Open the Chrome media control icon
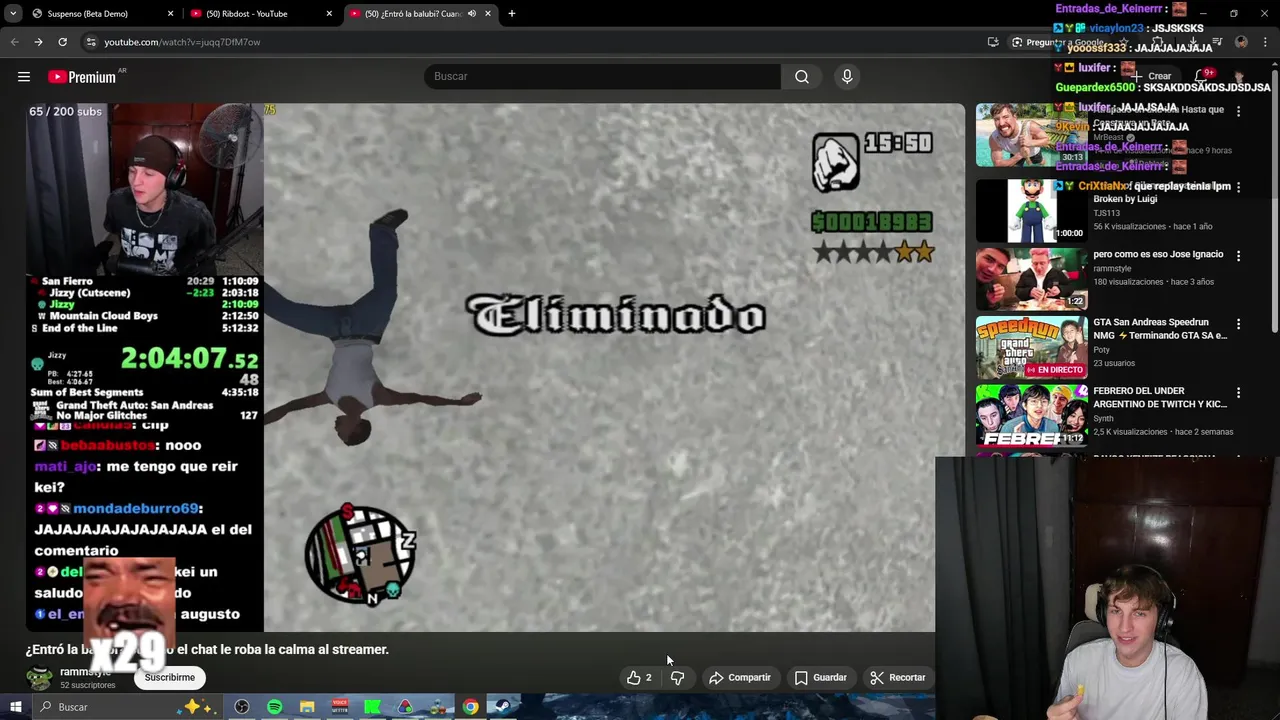 1217,42
